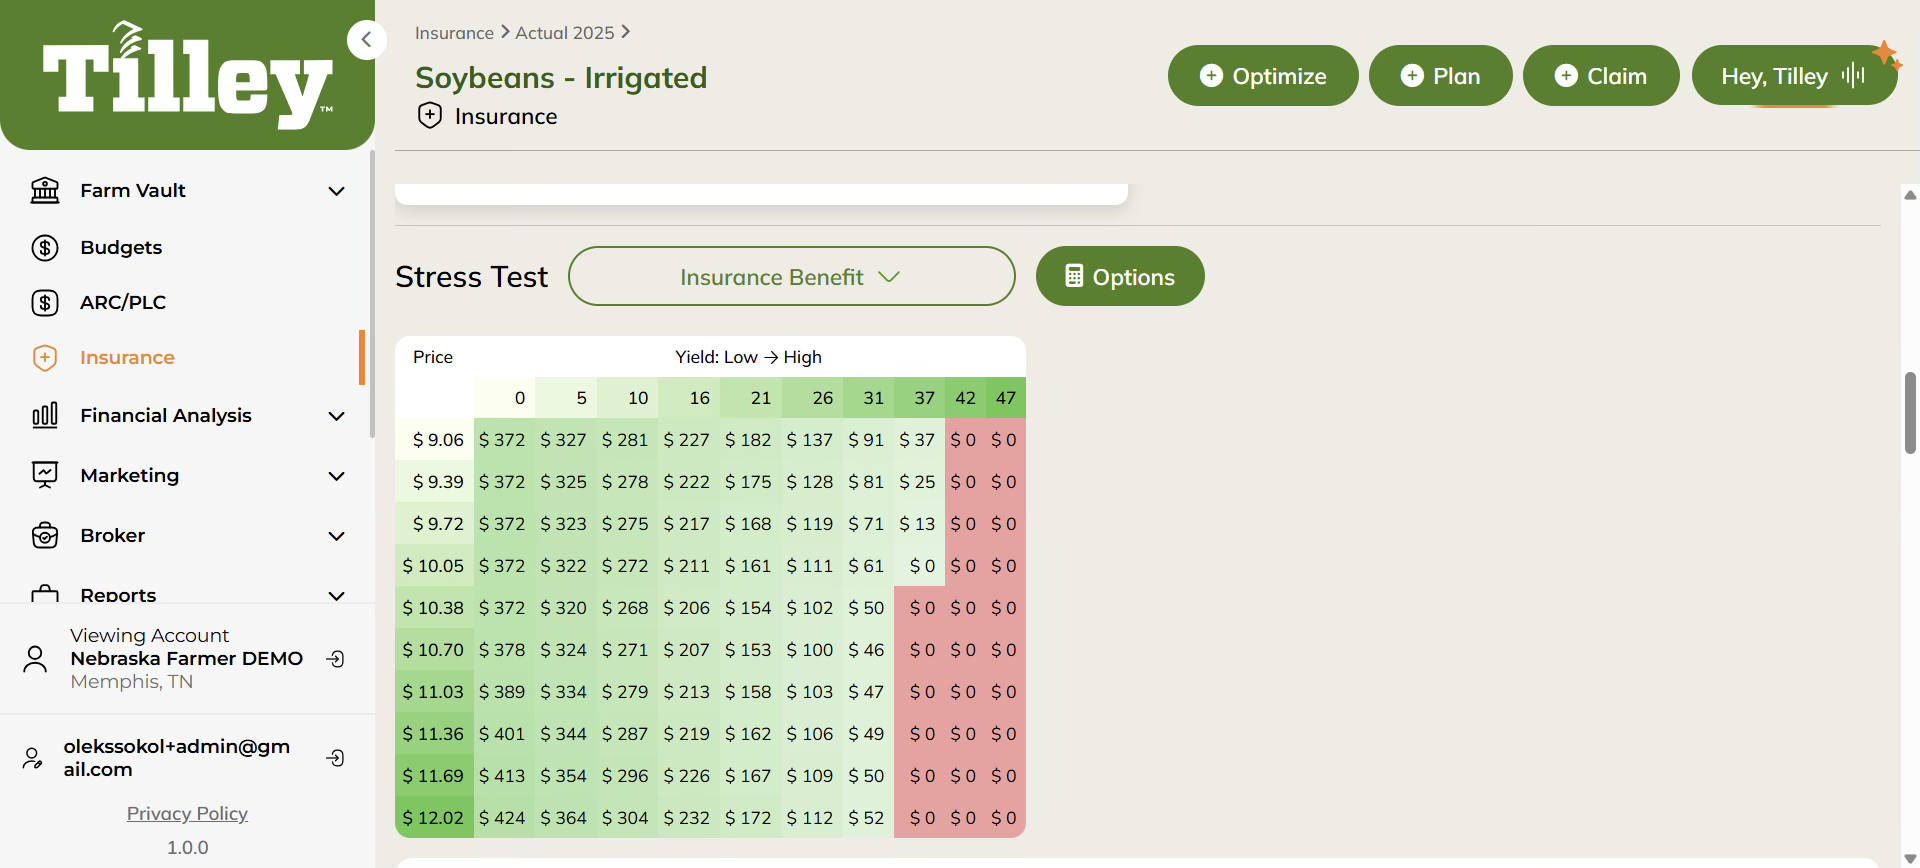Click the Nebraska Farmer DEMO account name
The height and width of the screenshot is (868, 1920).
click(186, 658)
